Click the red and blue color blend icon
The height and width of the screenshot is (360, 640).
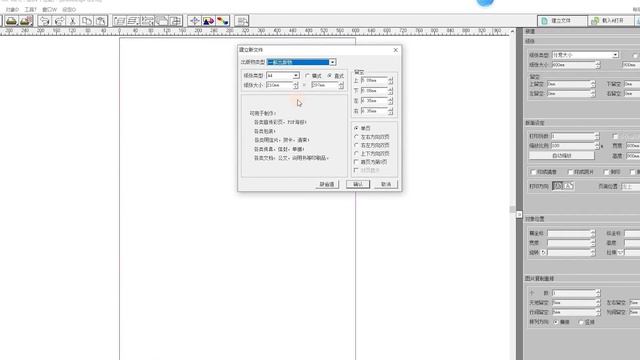tap(222, 21)
